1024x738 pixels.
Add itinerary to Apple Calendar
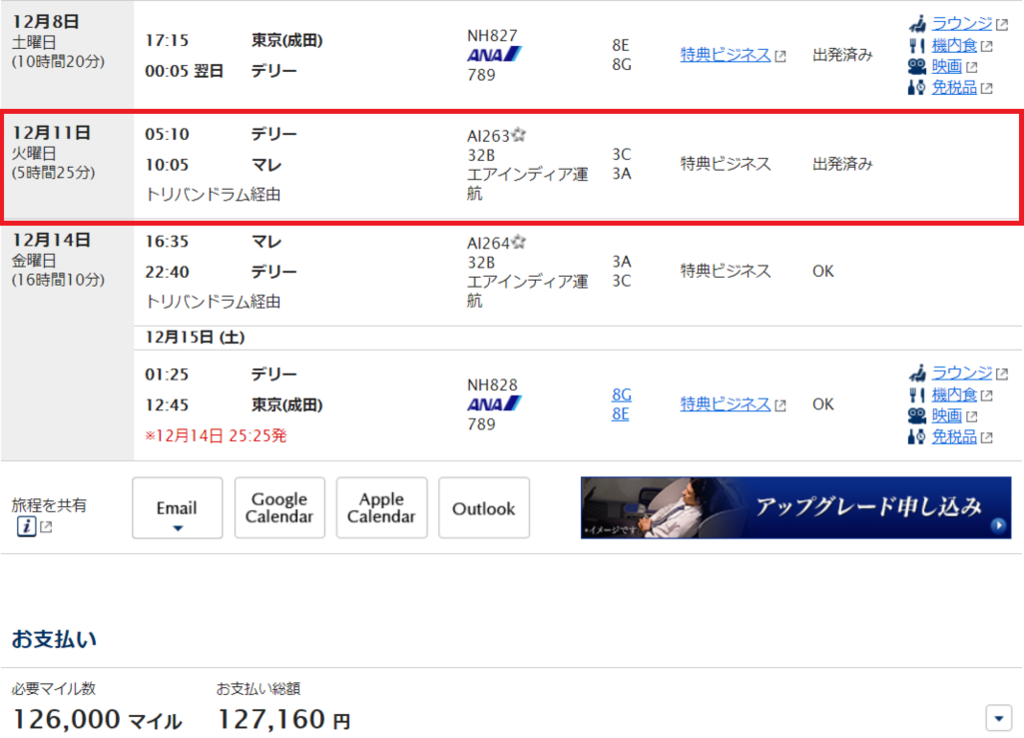tap(381, 508)
